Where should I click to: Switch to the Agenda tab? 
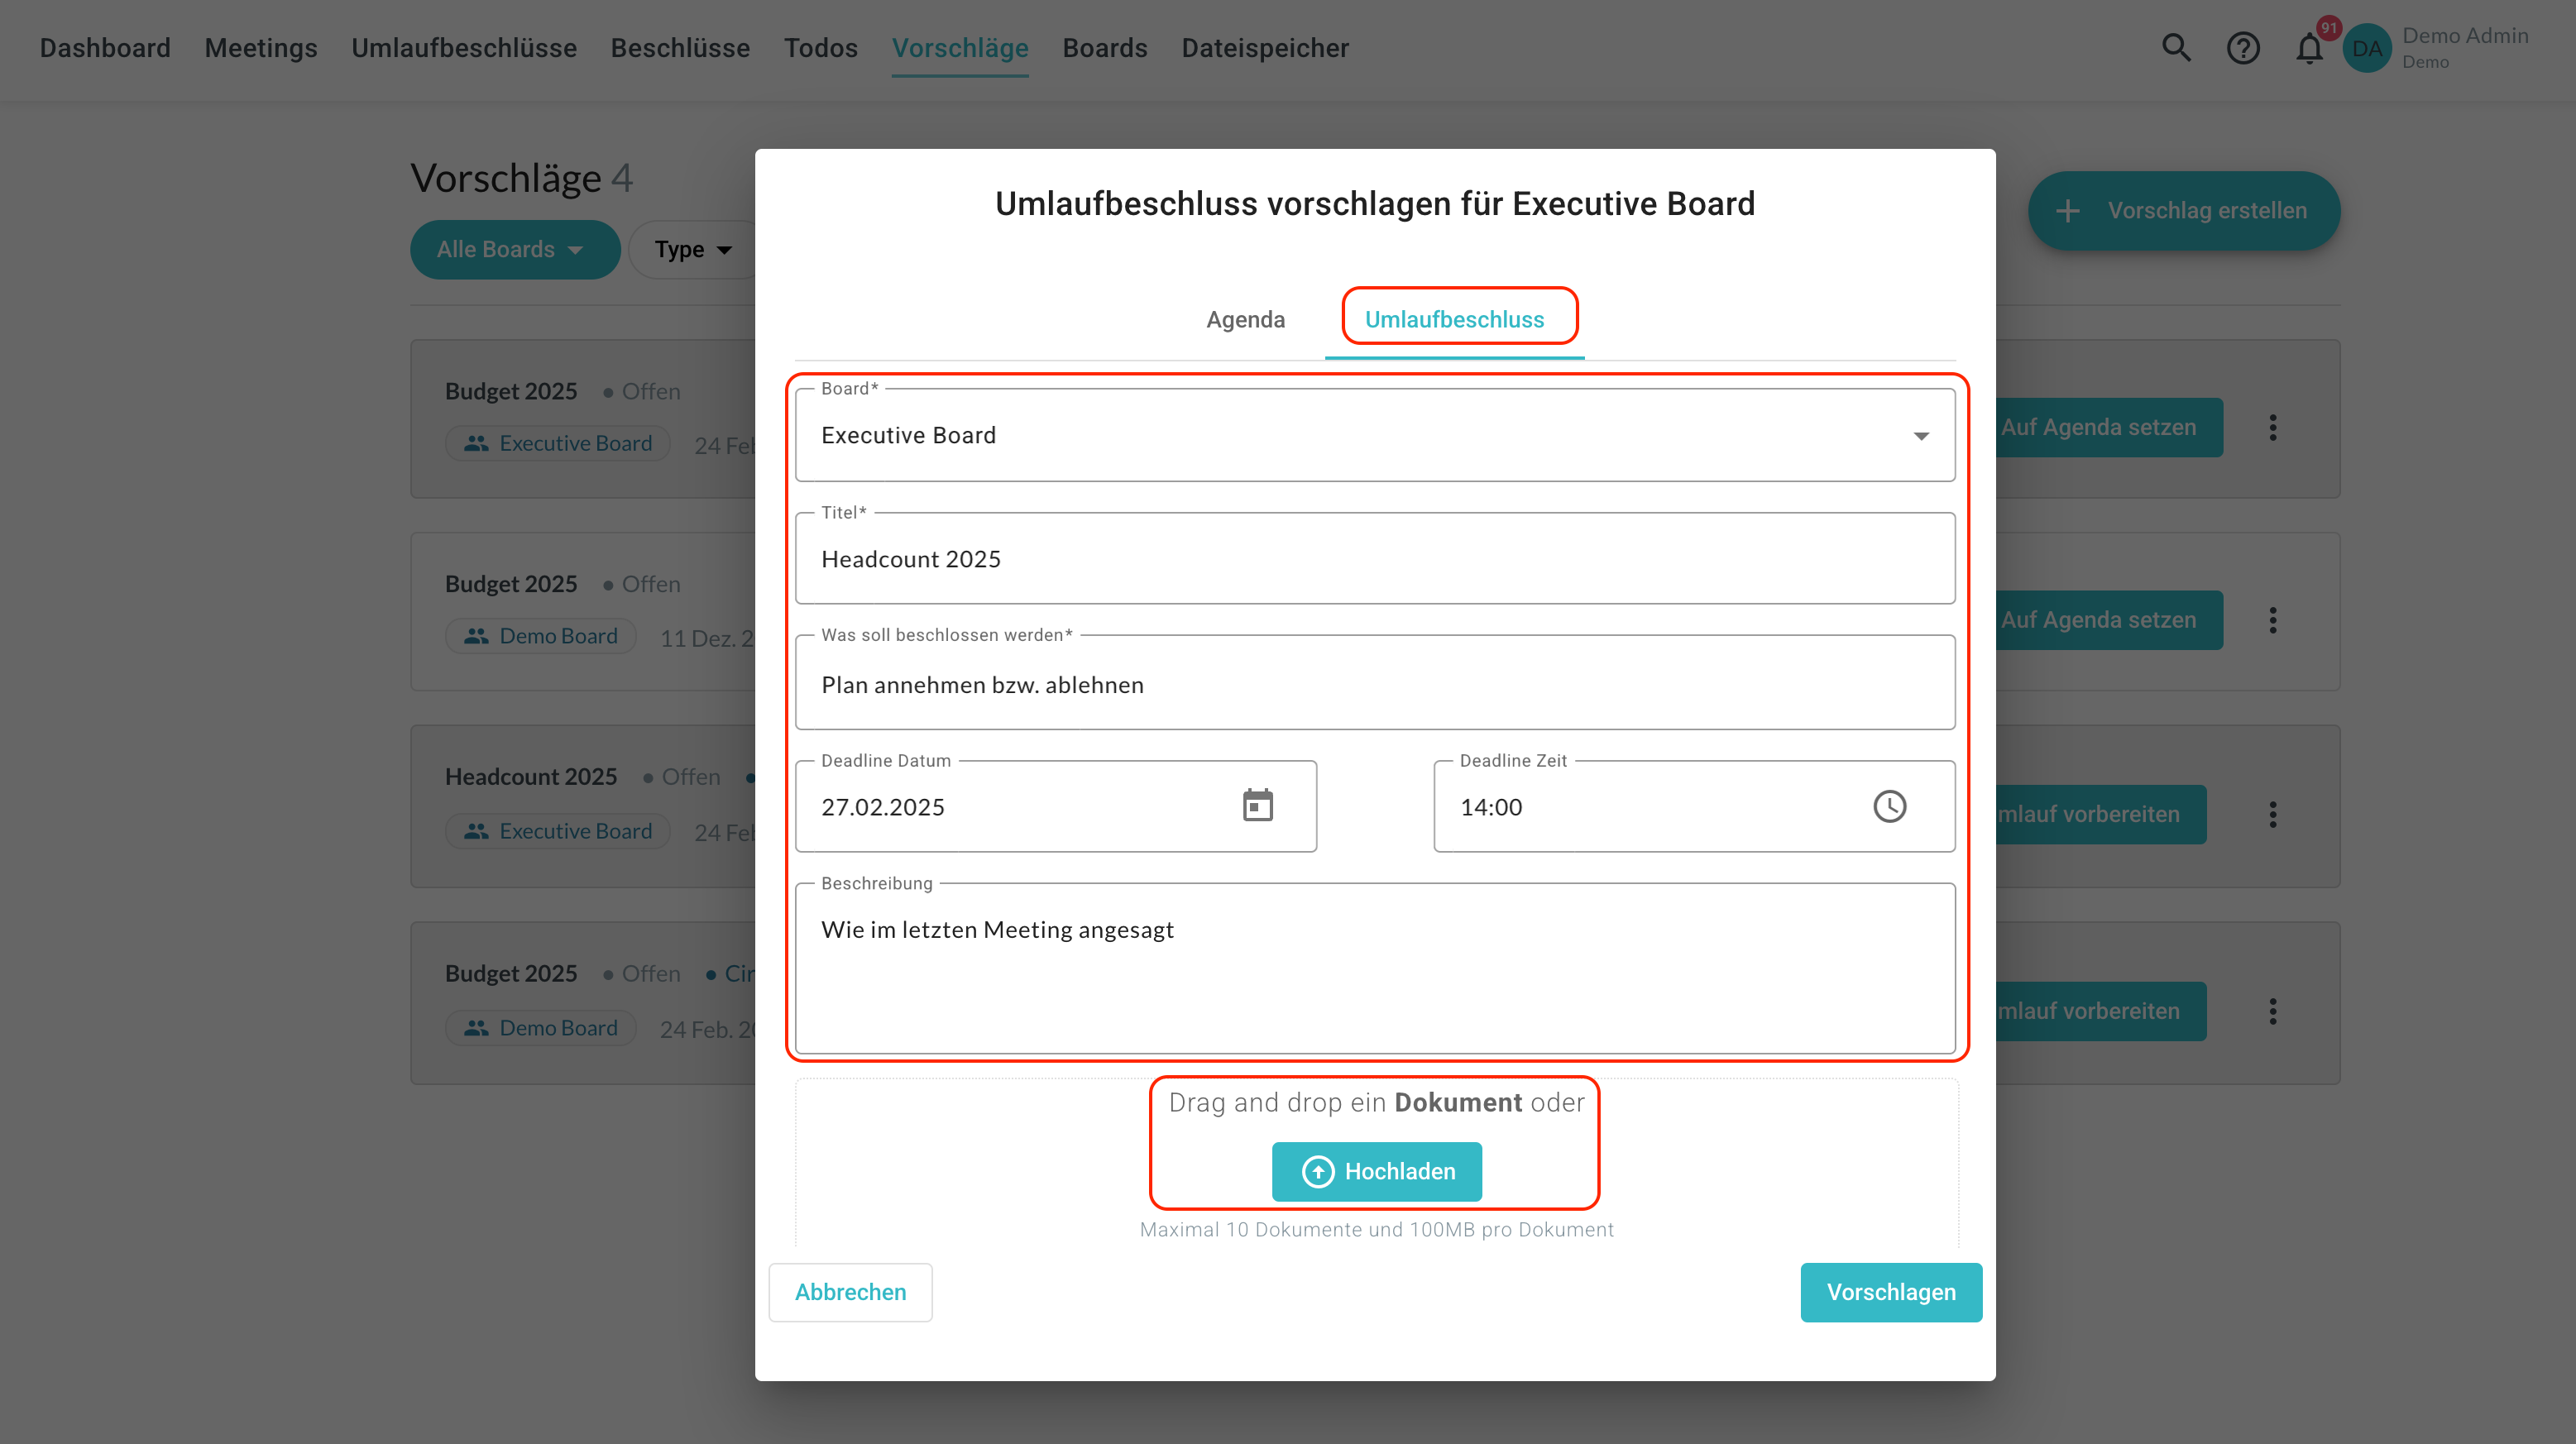(x=1245, y=319)
